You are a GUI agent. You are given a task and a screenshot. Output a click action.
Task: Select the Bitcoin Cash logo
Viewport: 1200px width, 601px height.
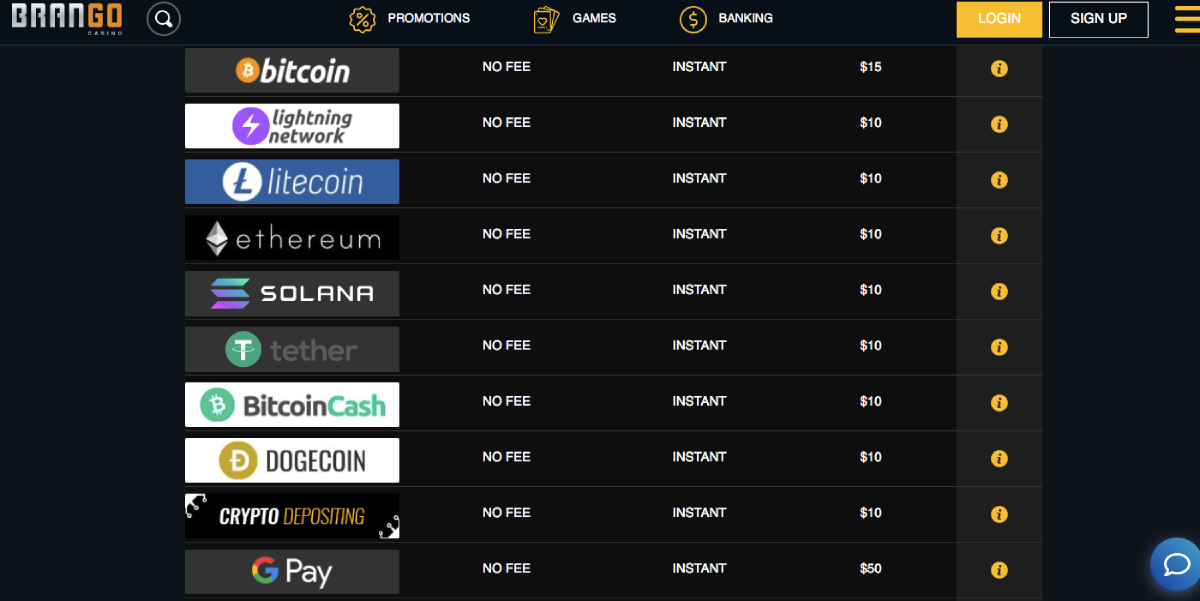click(x=292, y=405)
